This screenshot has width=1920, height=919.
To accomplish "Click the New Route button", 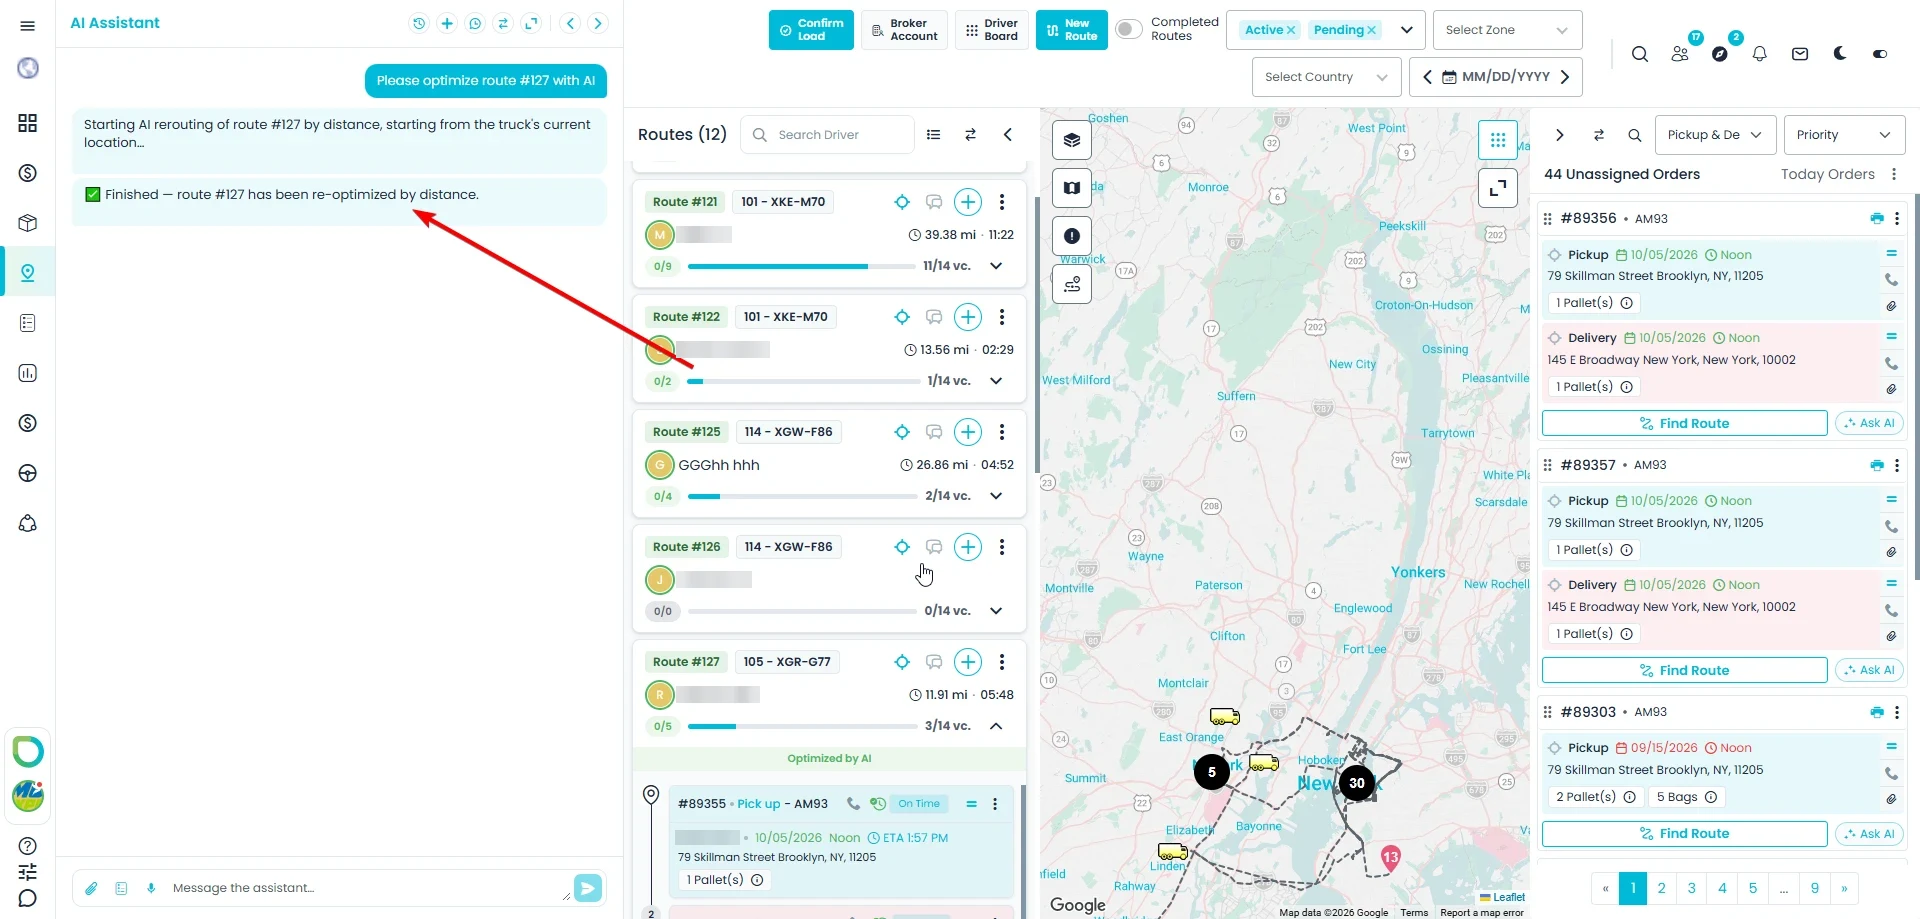I will pos(1071,30).
